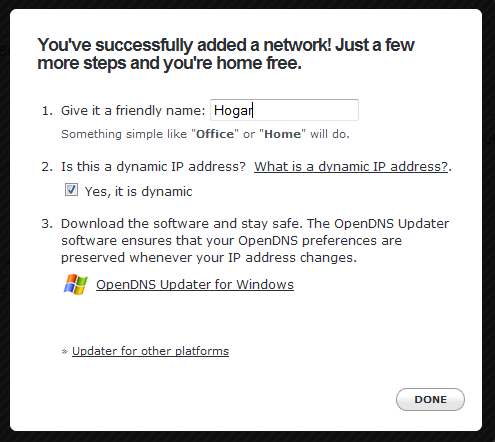
Task: Click the "Yes, it is dynamic" label text
Action: point(138,192)
